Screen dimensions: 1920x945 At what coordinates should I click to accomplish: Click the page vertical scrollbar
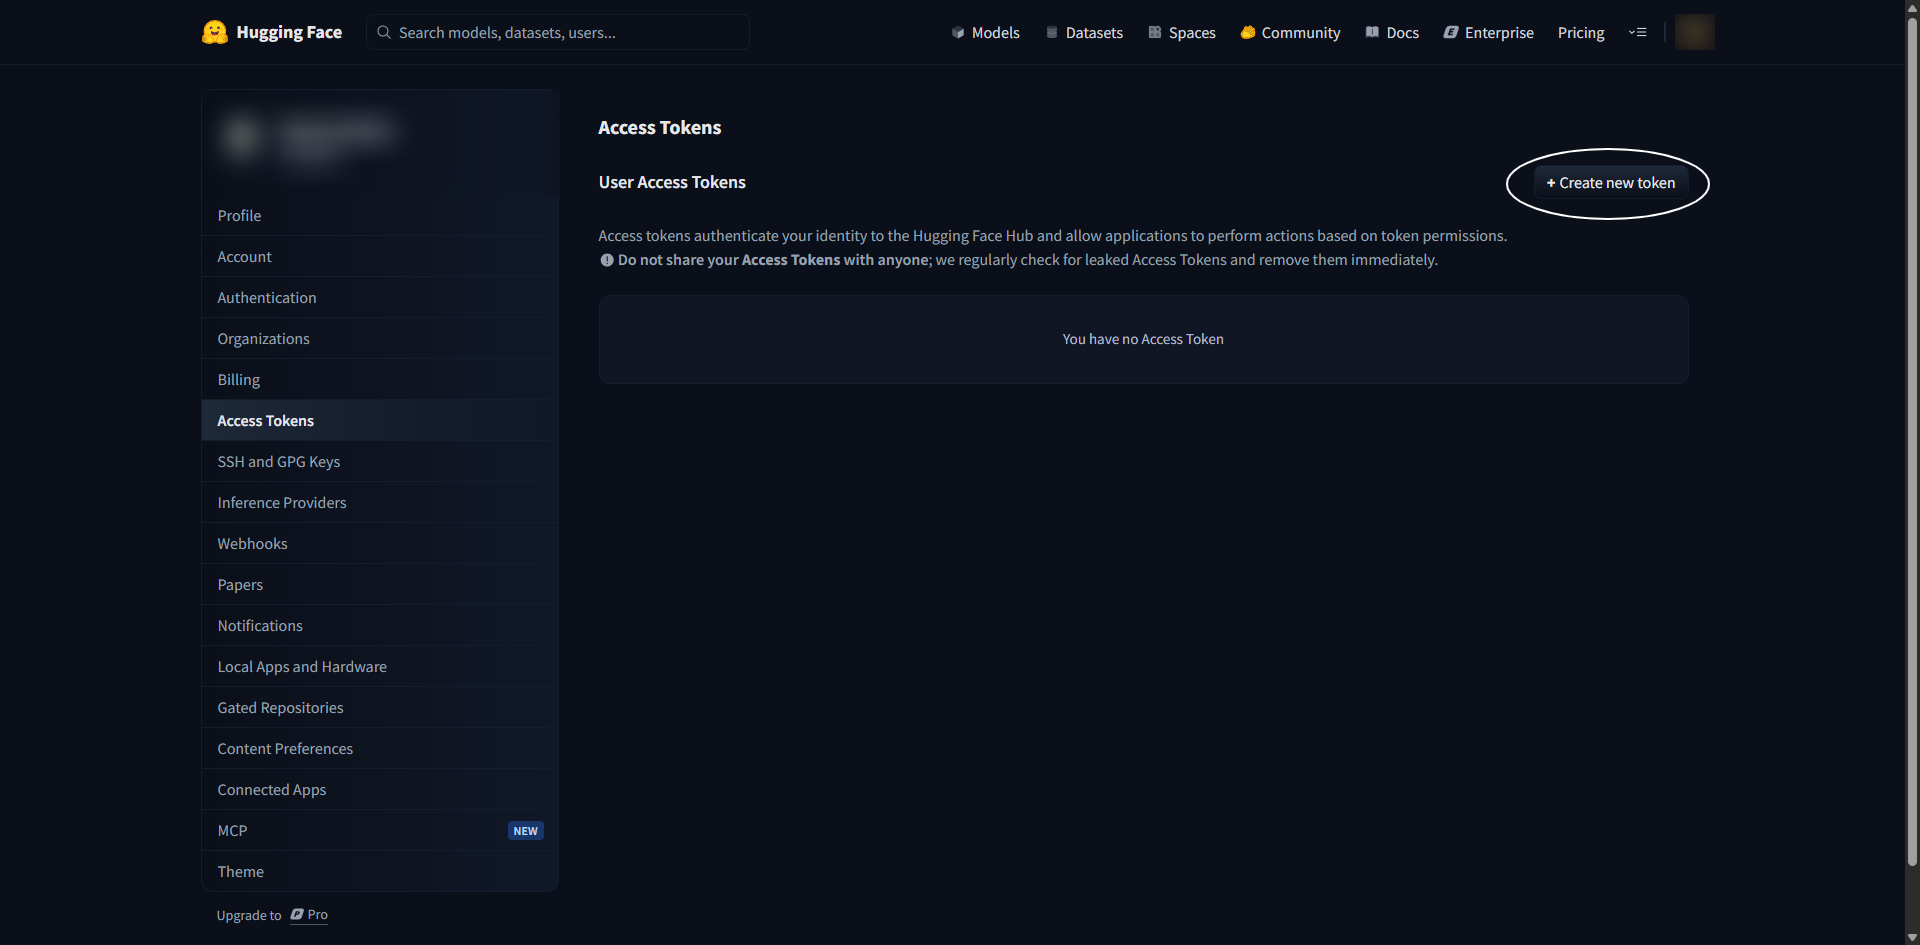click(1912, 440)
